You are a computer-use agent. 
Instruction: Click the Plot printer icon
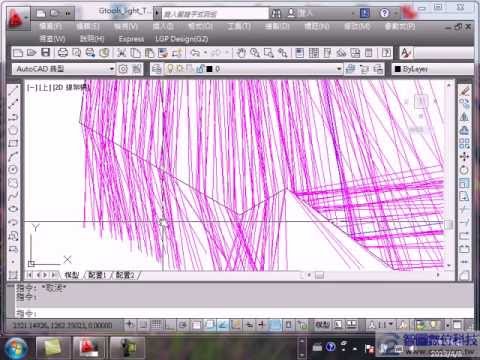tap(63, 53)
